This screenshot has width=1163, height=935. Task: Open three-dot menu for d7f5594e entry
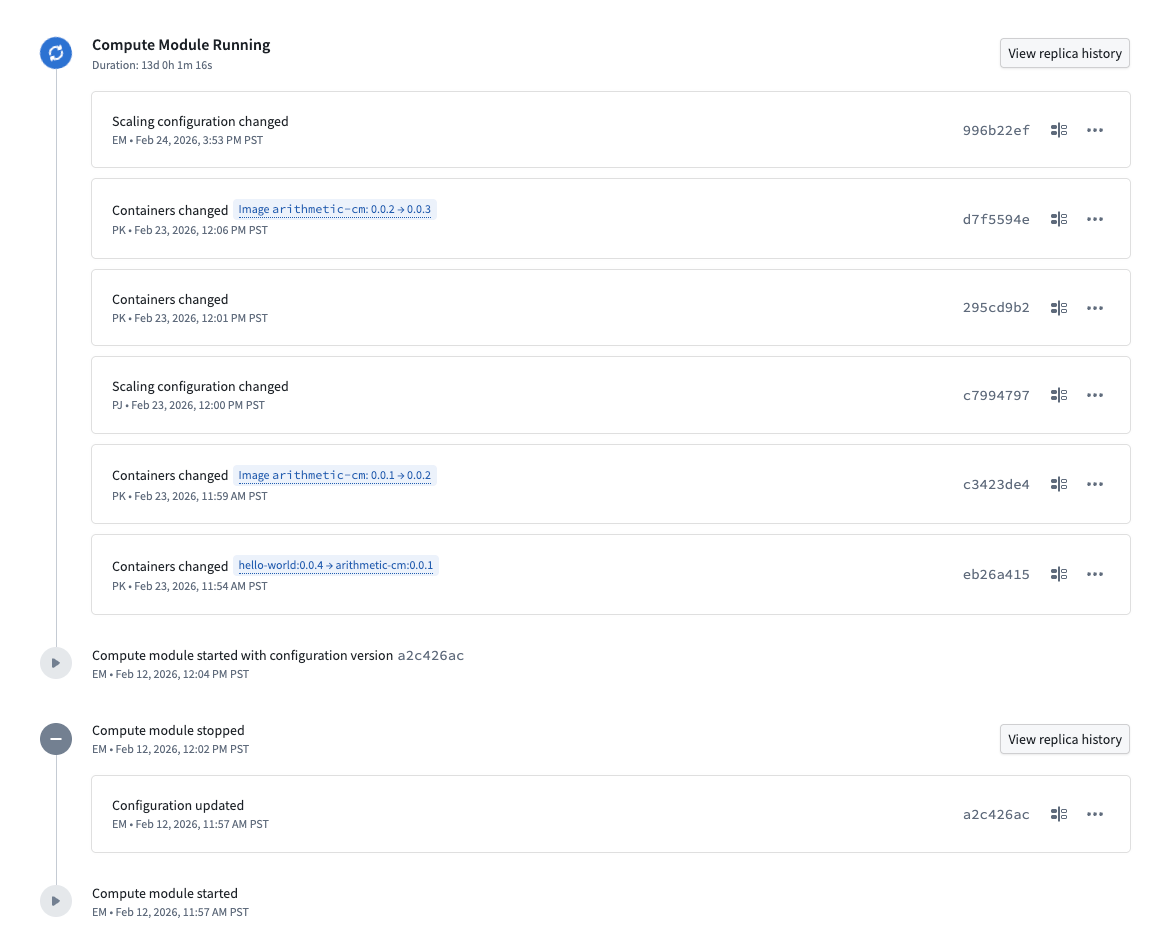(1095, 219)
